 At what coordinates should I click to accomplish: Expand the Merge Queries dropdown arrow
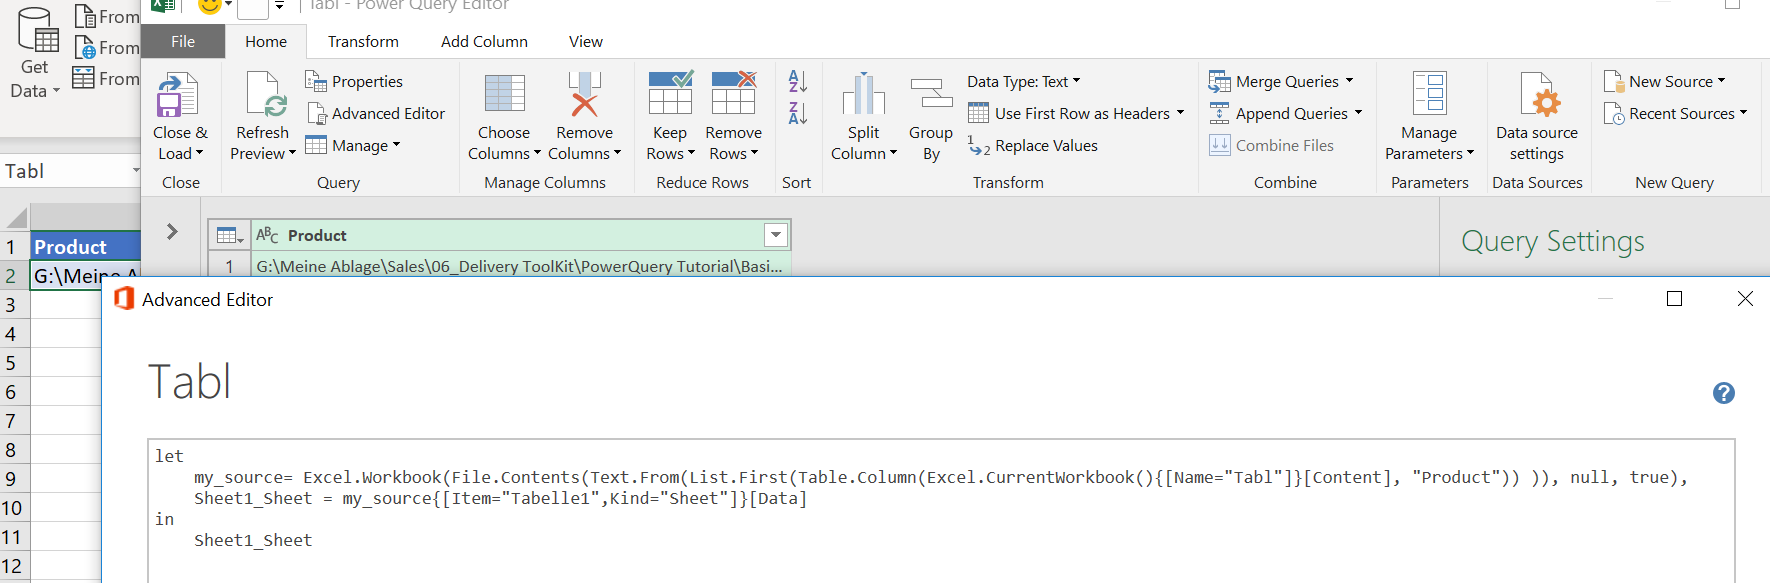(x=1349, y=81)
